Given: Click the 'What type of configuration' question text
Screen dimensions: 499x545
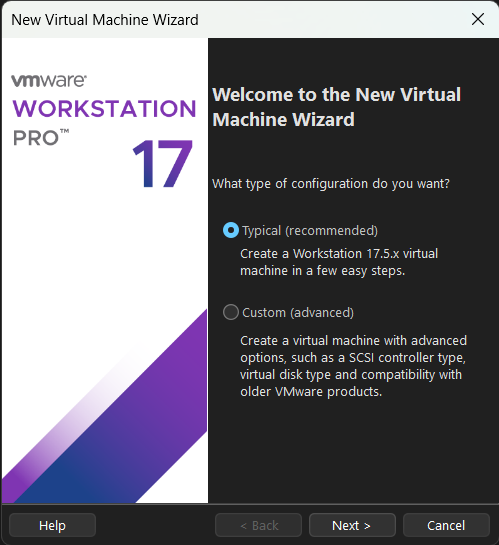Looking at the screenshot, I should pos(331,184).
